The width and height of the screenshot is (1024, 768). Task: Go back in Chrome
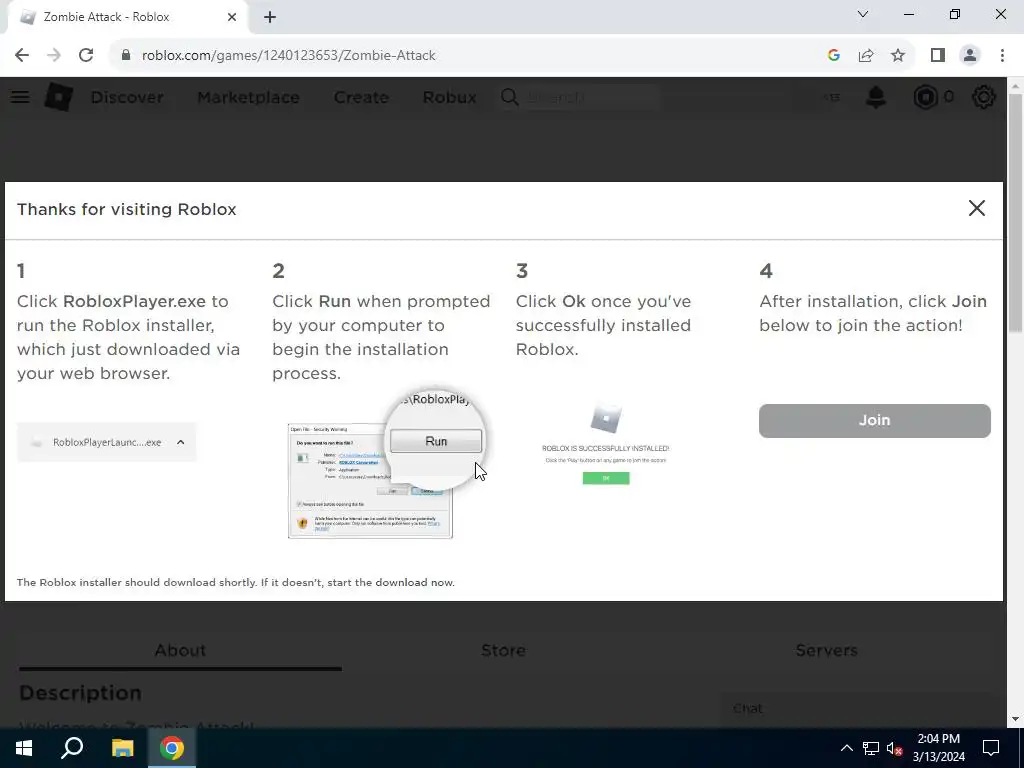(x=22, y=56)
